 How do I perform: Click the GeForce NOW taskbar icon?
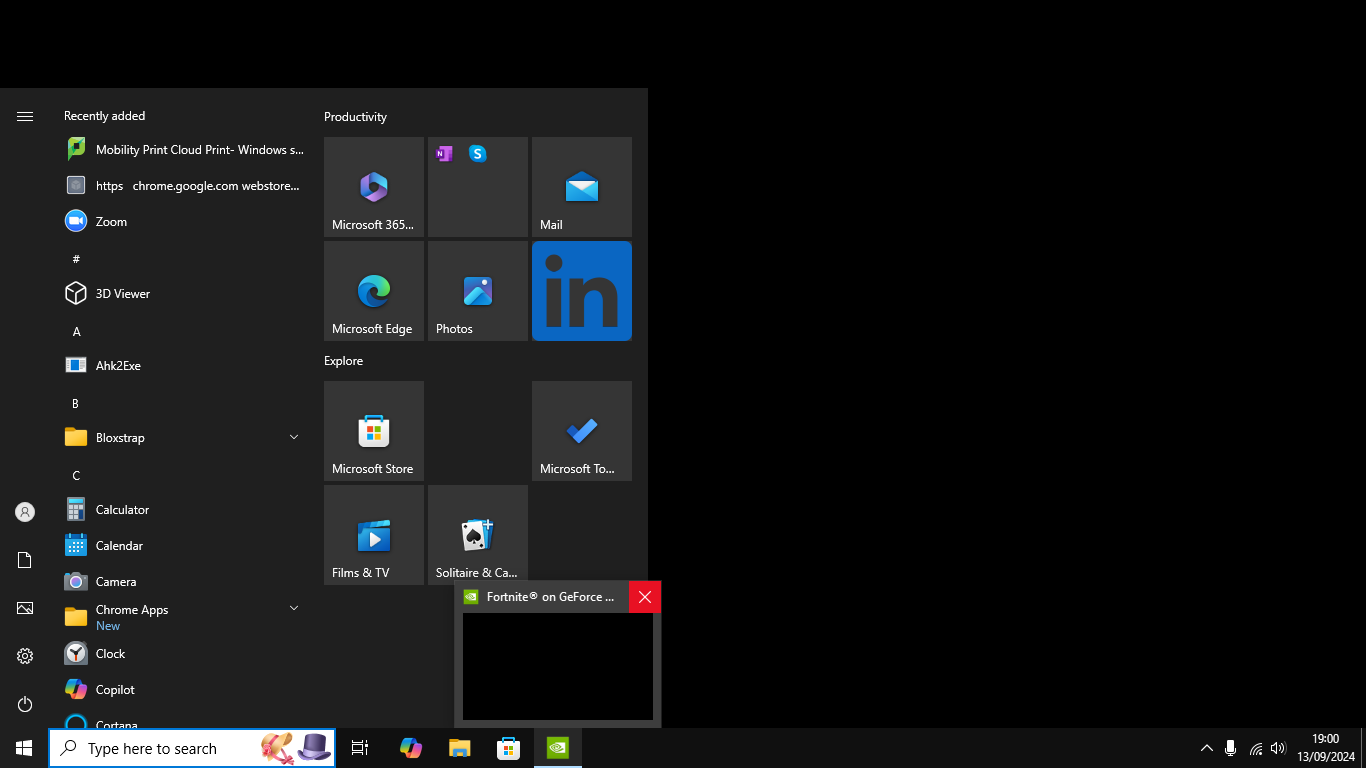(x=558, y=748)
